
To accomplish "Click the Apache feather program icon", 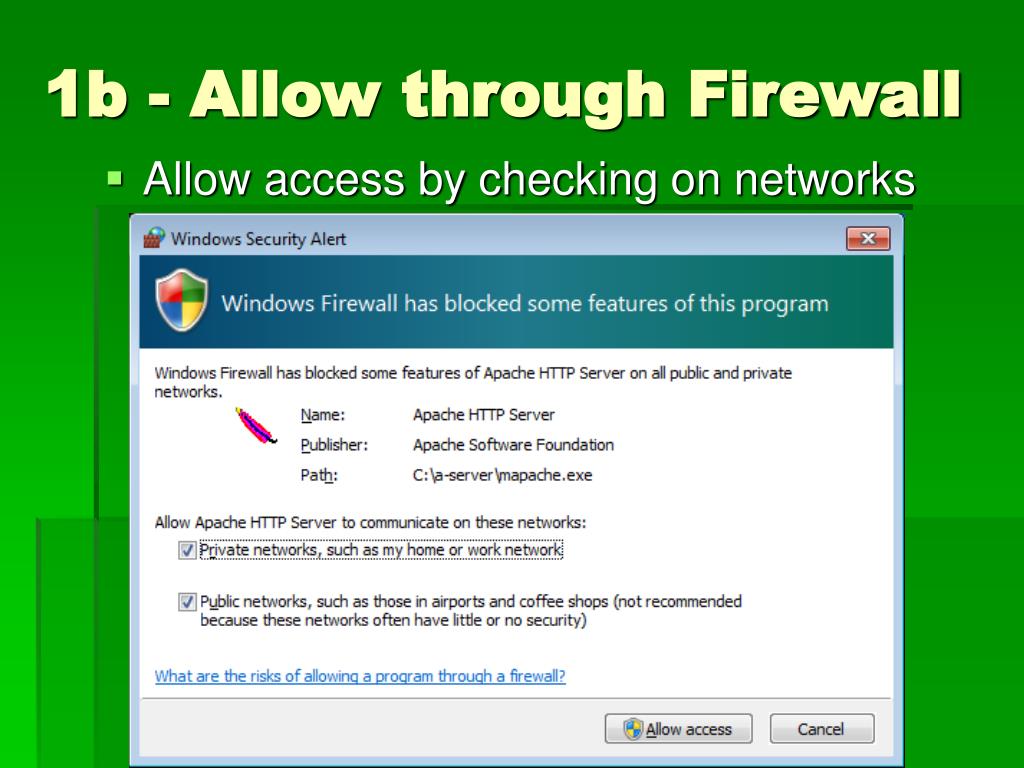I will [256, 426].
